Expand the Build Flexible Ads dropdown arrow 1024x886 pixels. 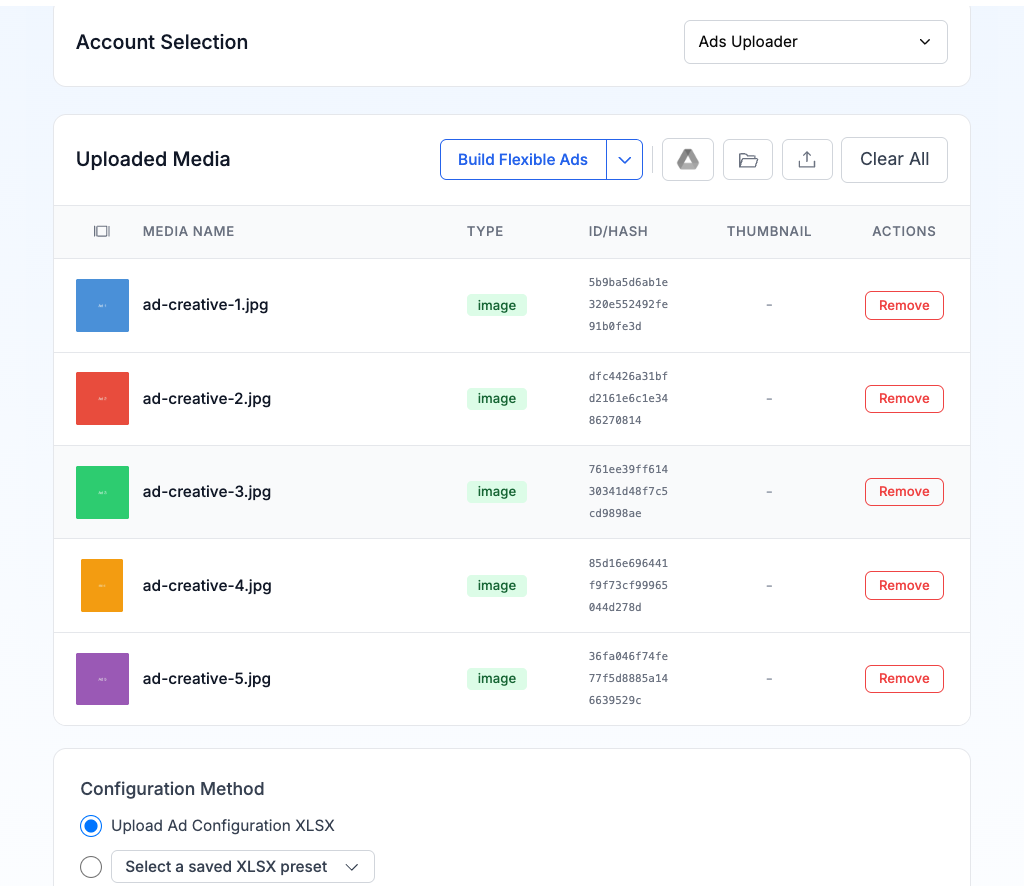tap(624, 160)
